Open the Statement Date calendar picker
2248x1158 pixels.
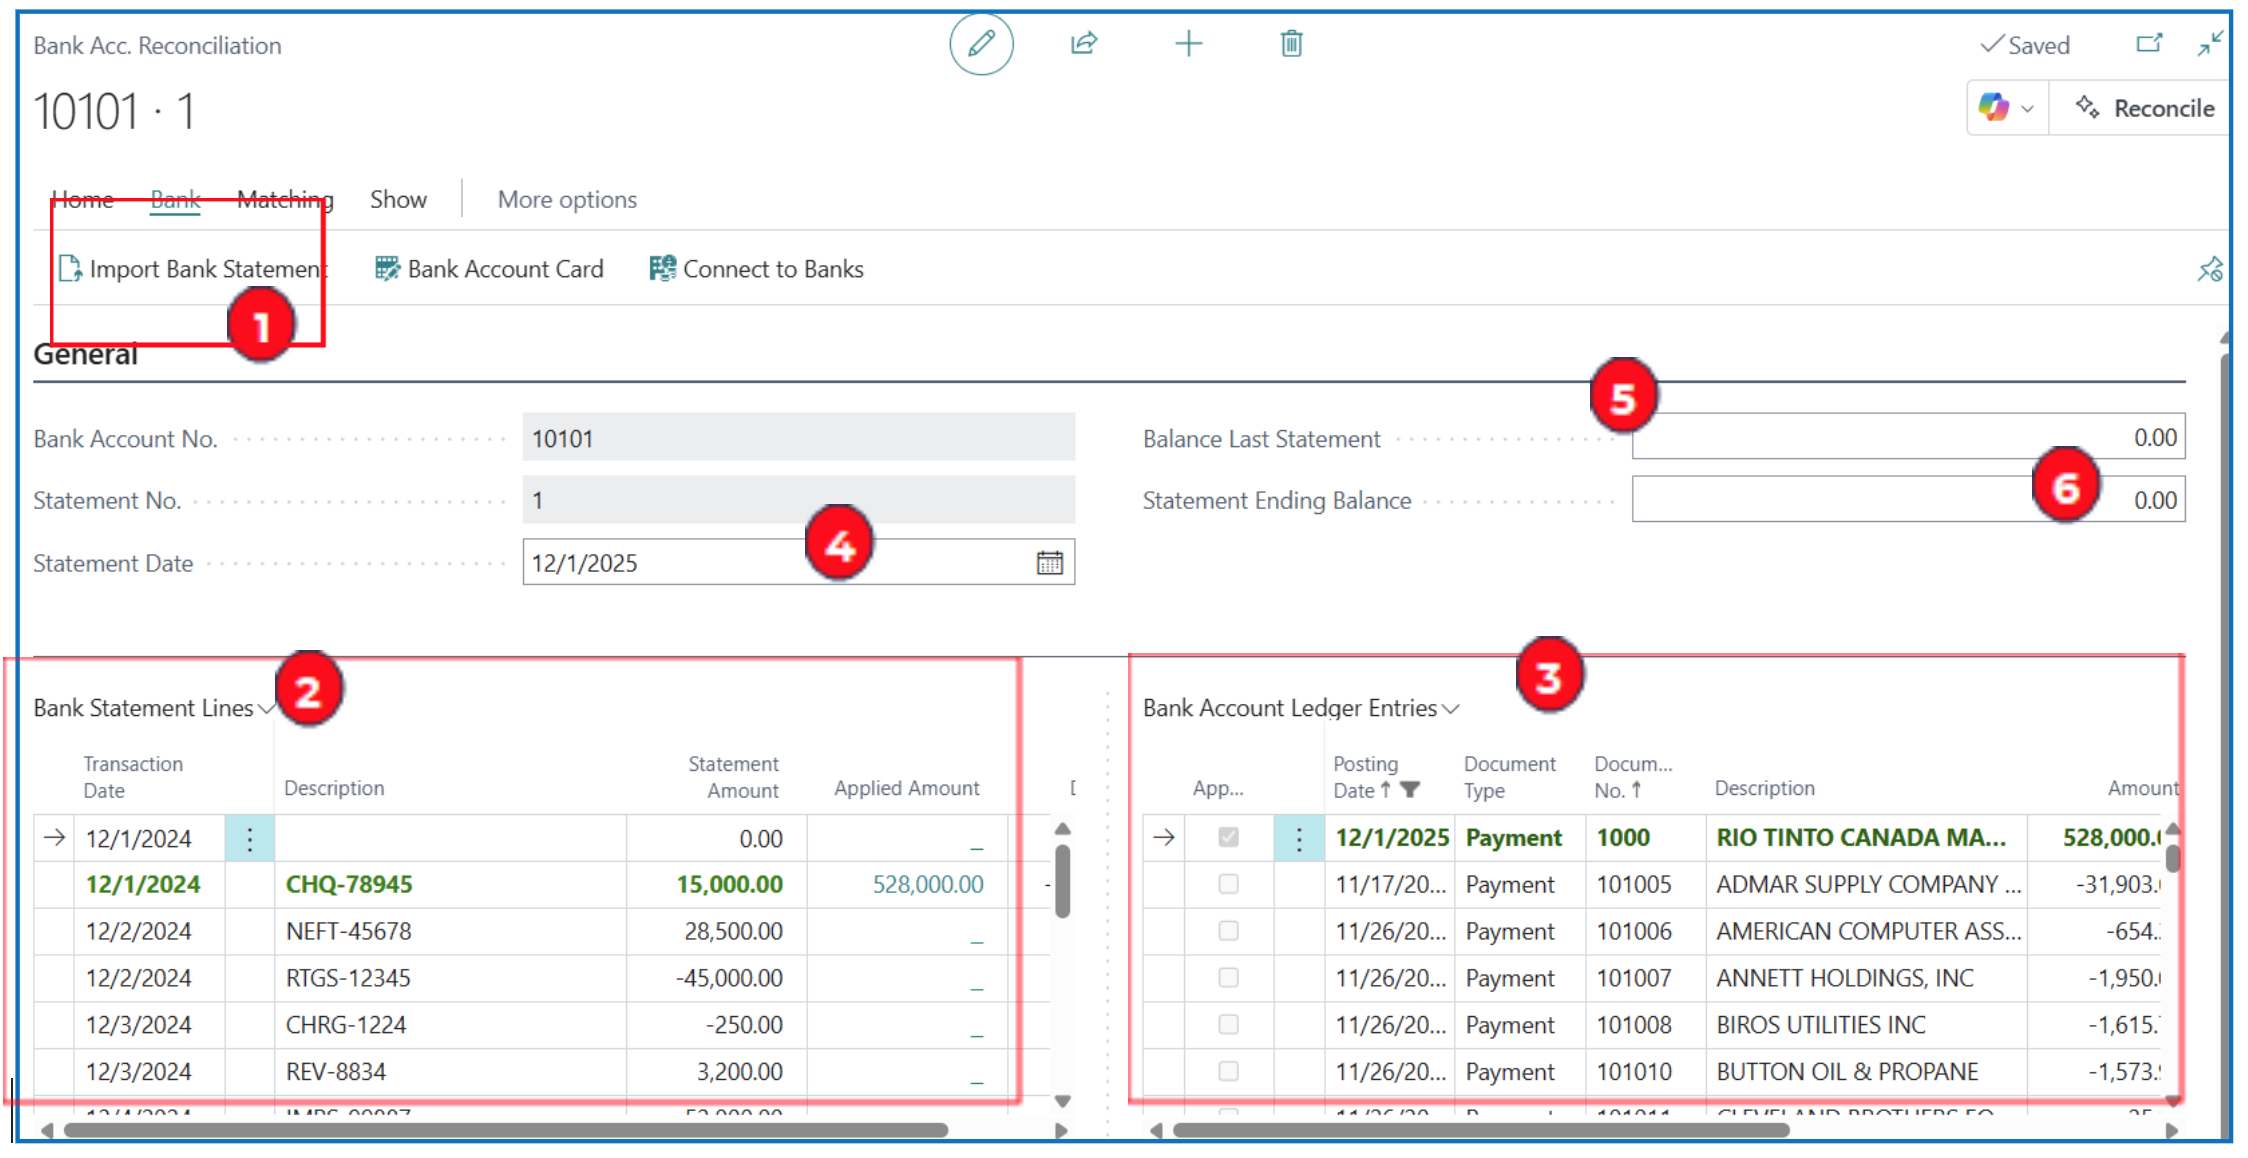pyautogui.click(x=1049, y=563)
